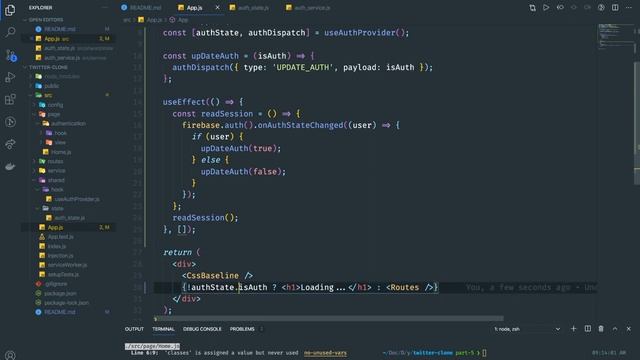The height and width of the screenshot is (360, 640).
Task: Open the Accounts icon at the sidebar bottom
Action: tap(10, 355)
